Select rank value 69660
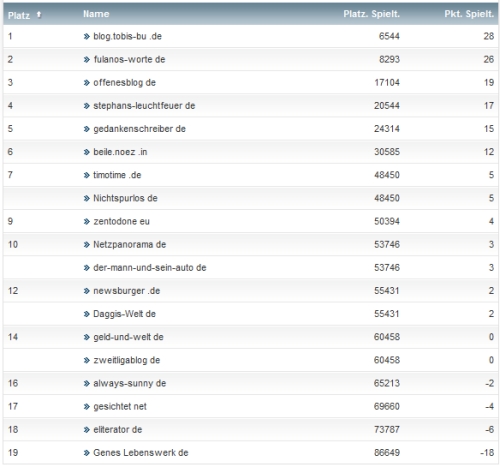The image size is (500, 467). click(387, 406)
